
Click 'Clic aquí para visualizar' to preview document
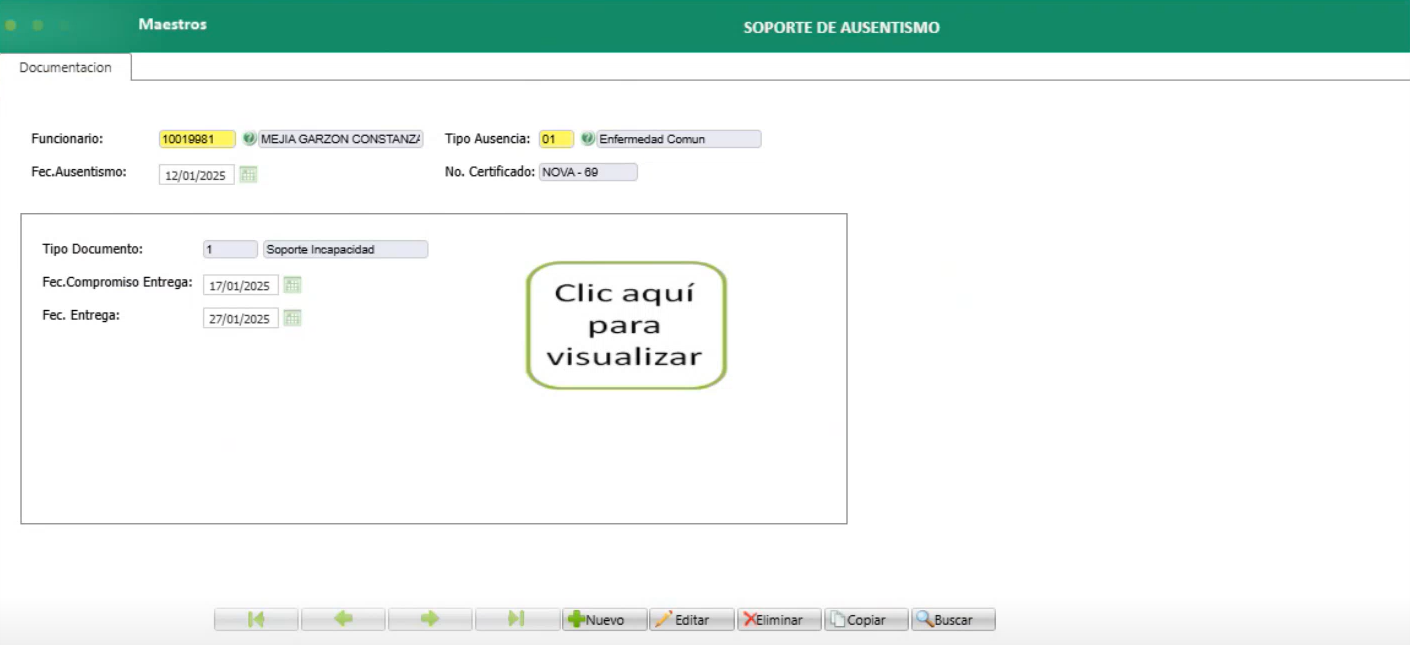[625, 325]
